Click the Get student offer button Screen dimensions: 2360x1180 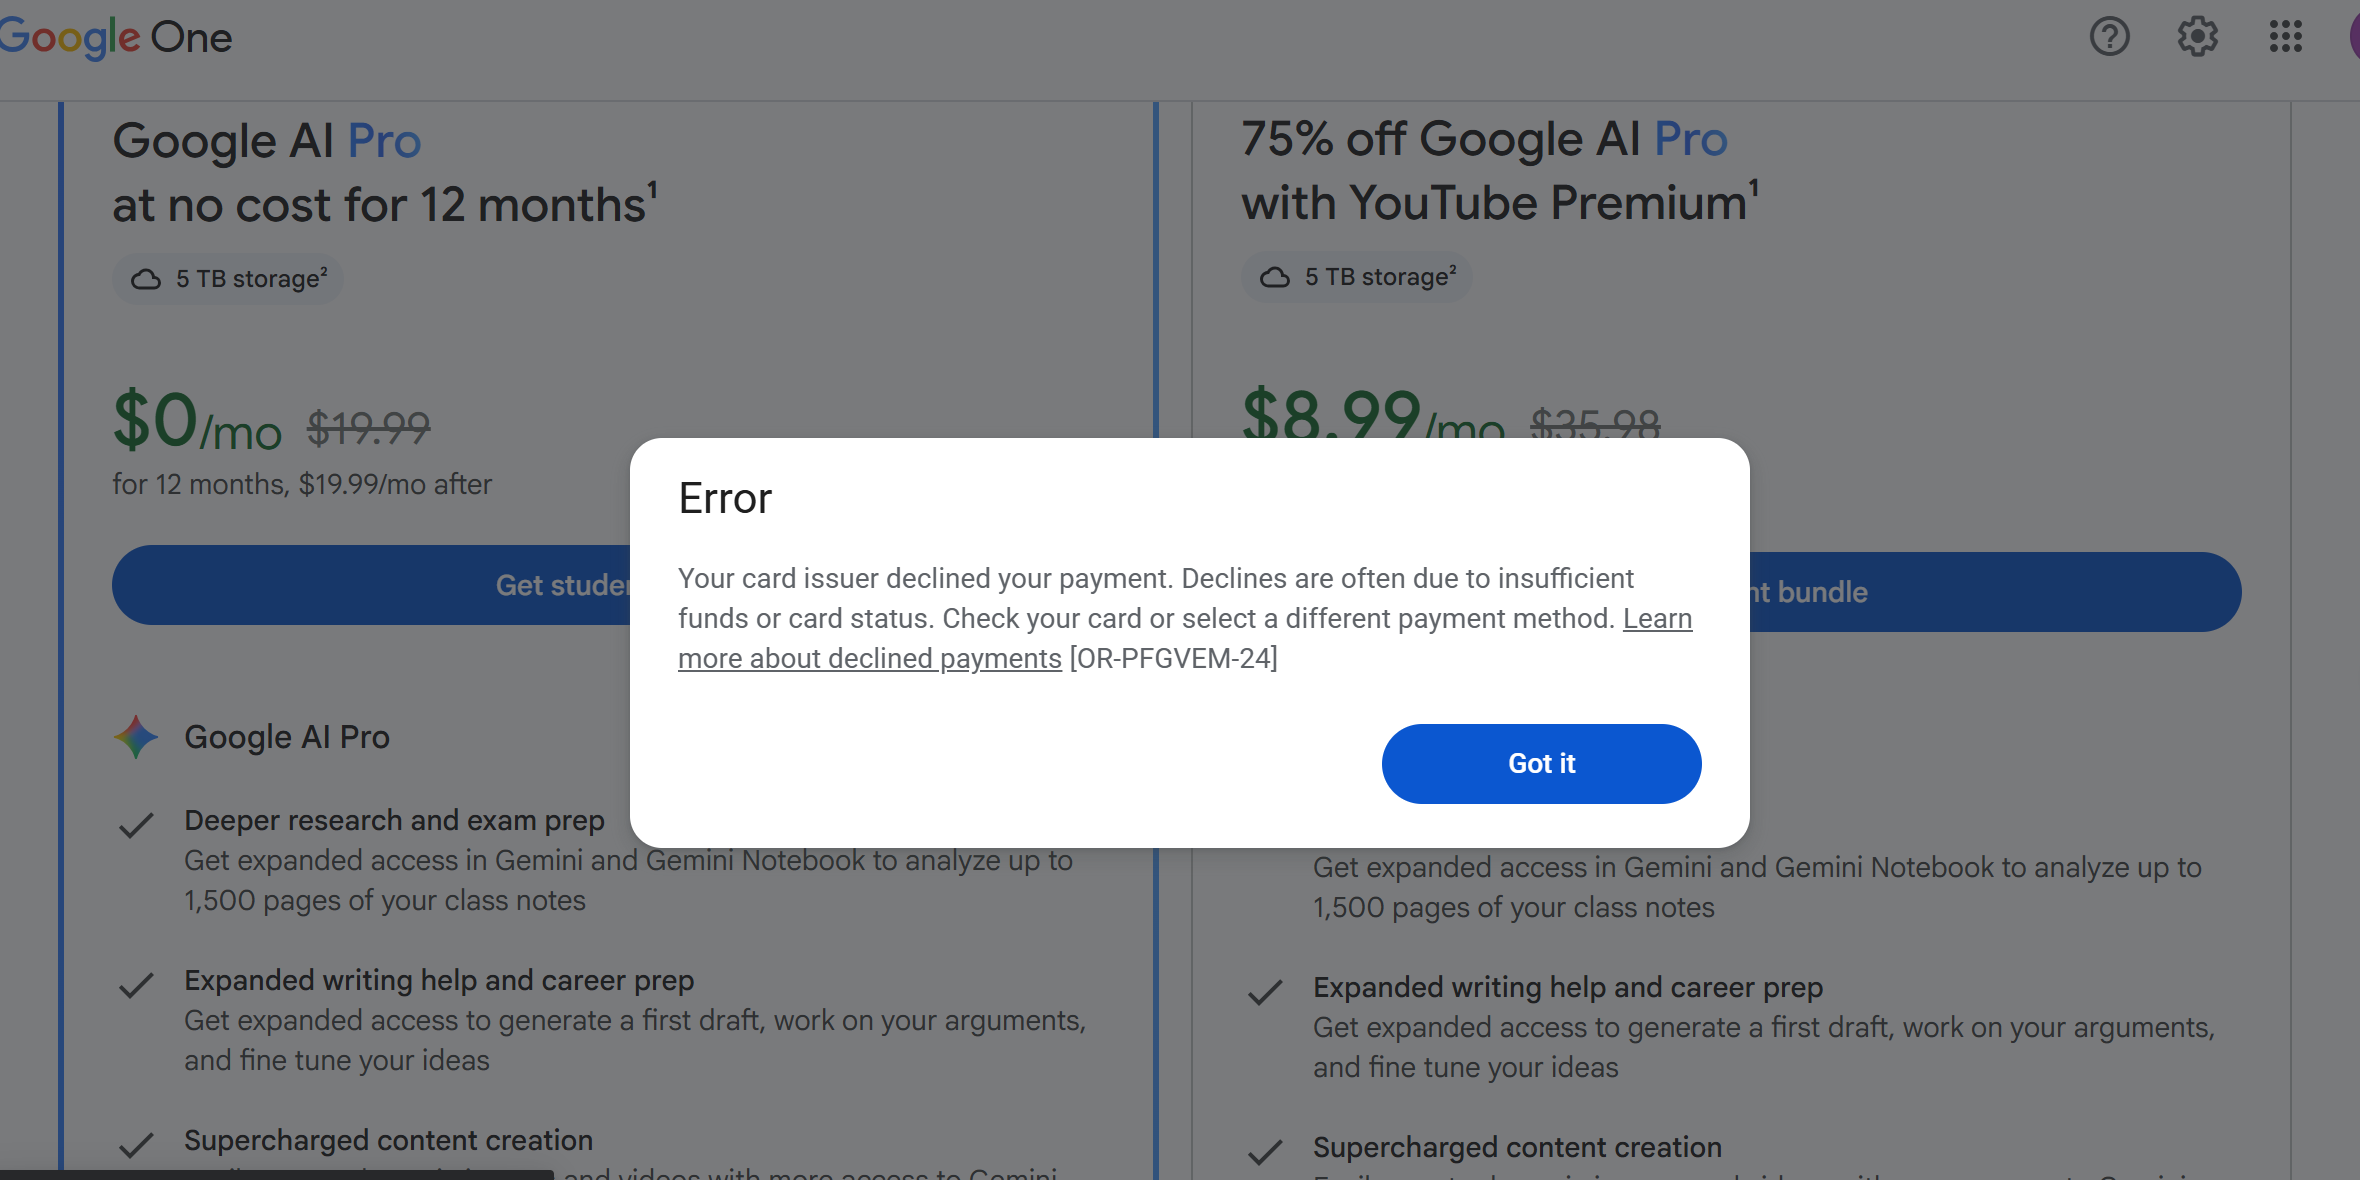point(371,585)
